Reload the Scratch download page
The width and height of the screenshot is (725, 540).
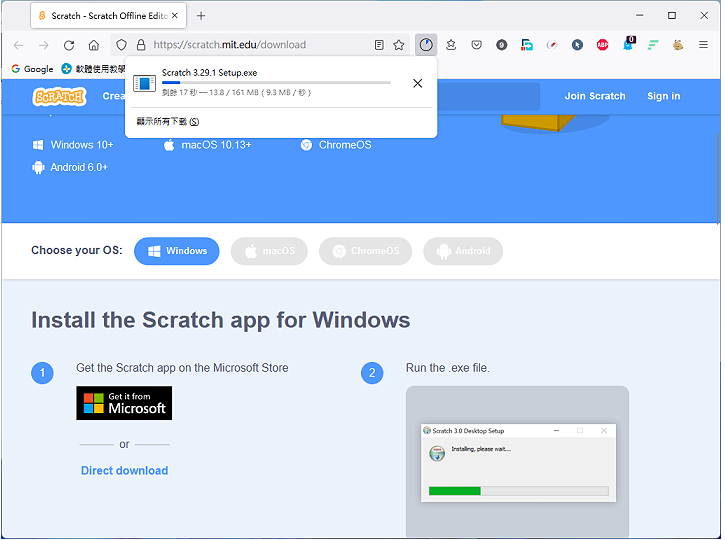[x=69, y=45]
